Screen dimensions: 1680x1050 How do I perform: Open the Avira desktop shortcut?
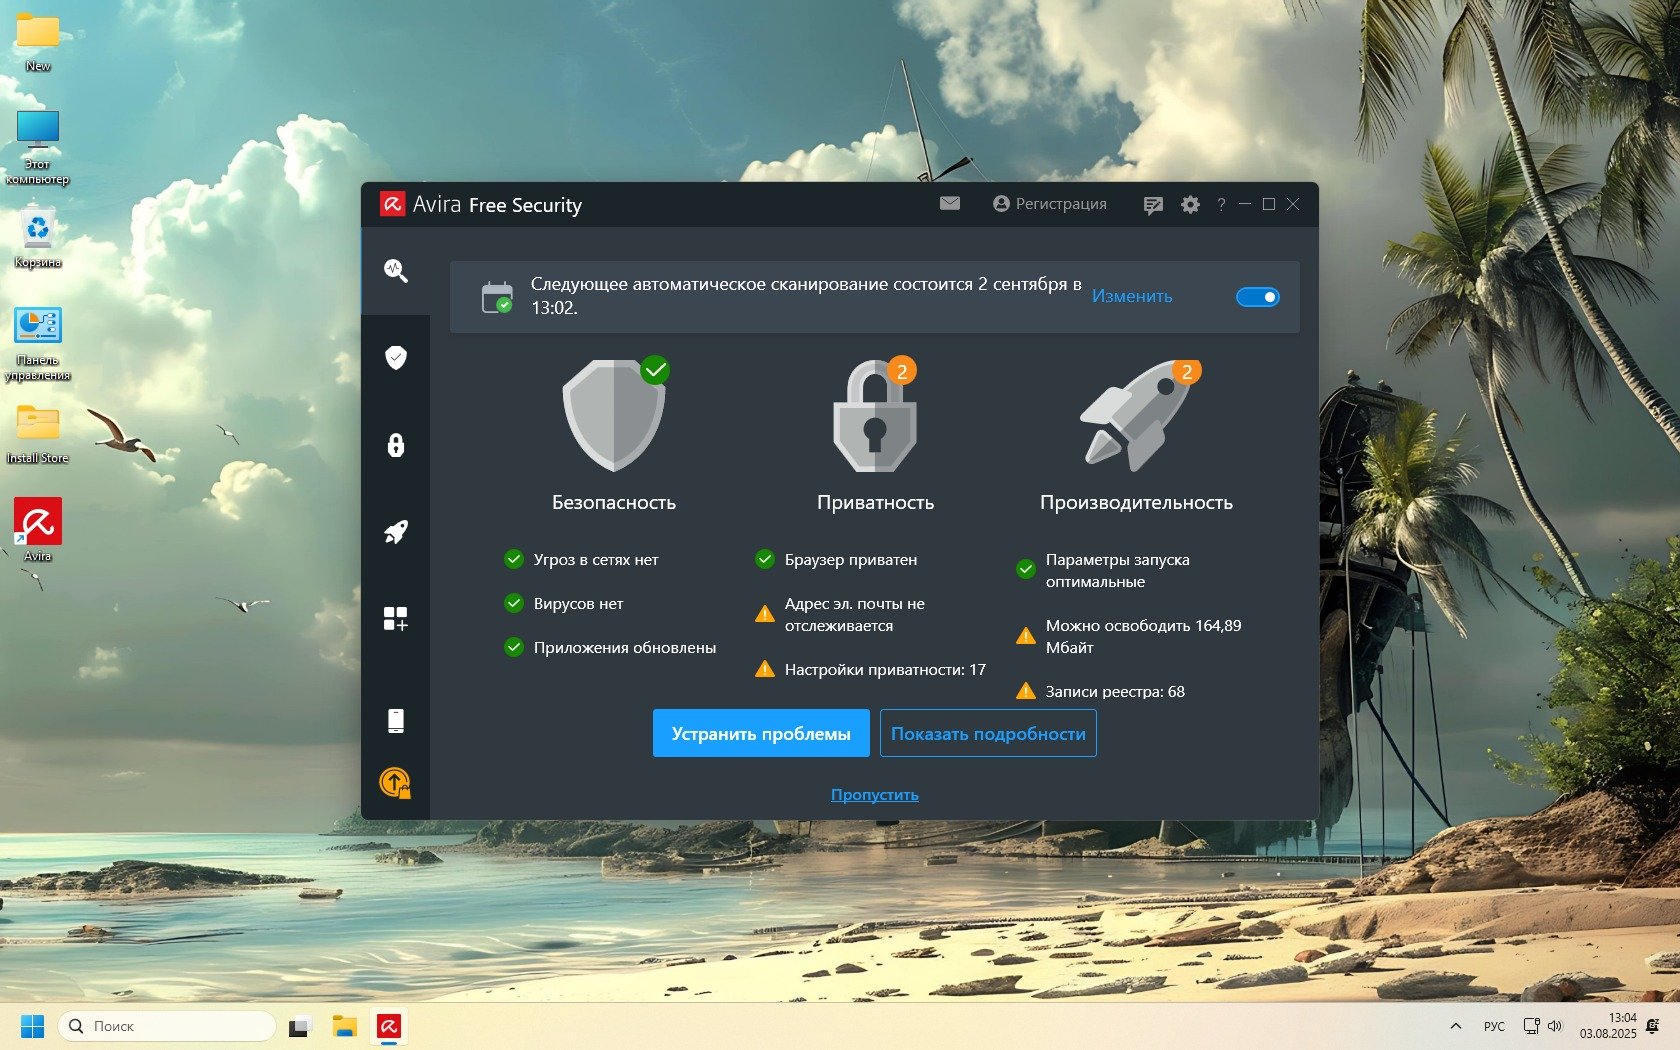tap(38, 530)
